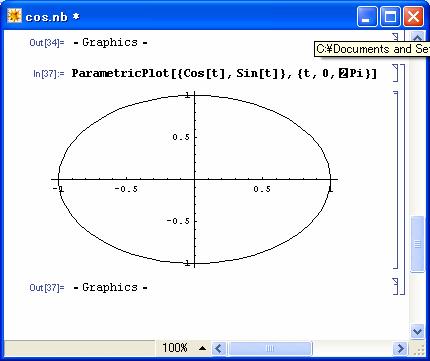Image resolution: width=430 pixels, height=361 pixels.
Task: Select the Out[37] output cell bracket
Action: point(396,286)
